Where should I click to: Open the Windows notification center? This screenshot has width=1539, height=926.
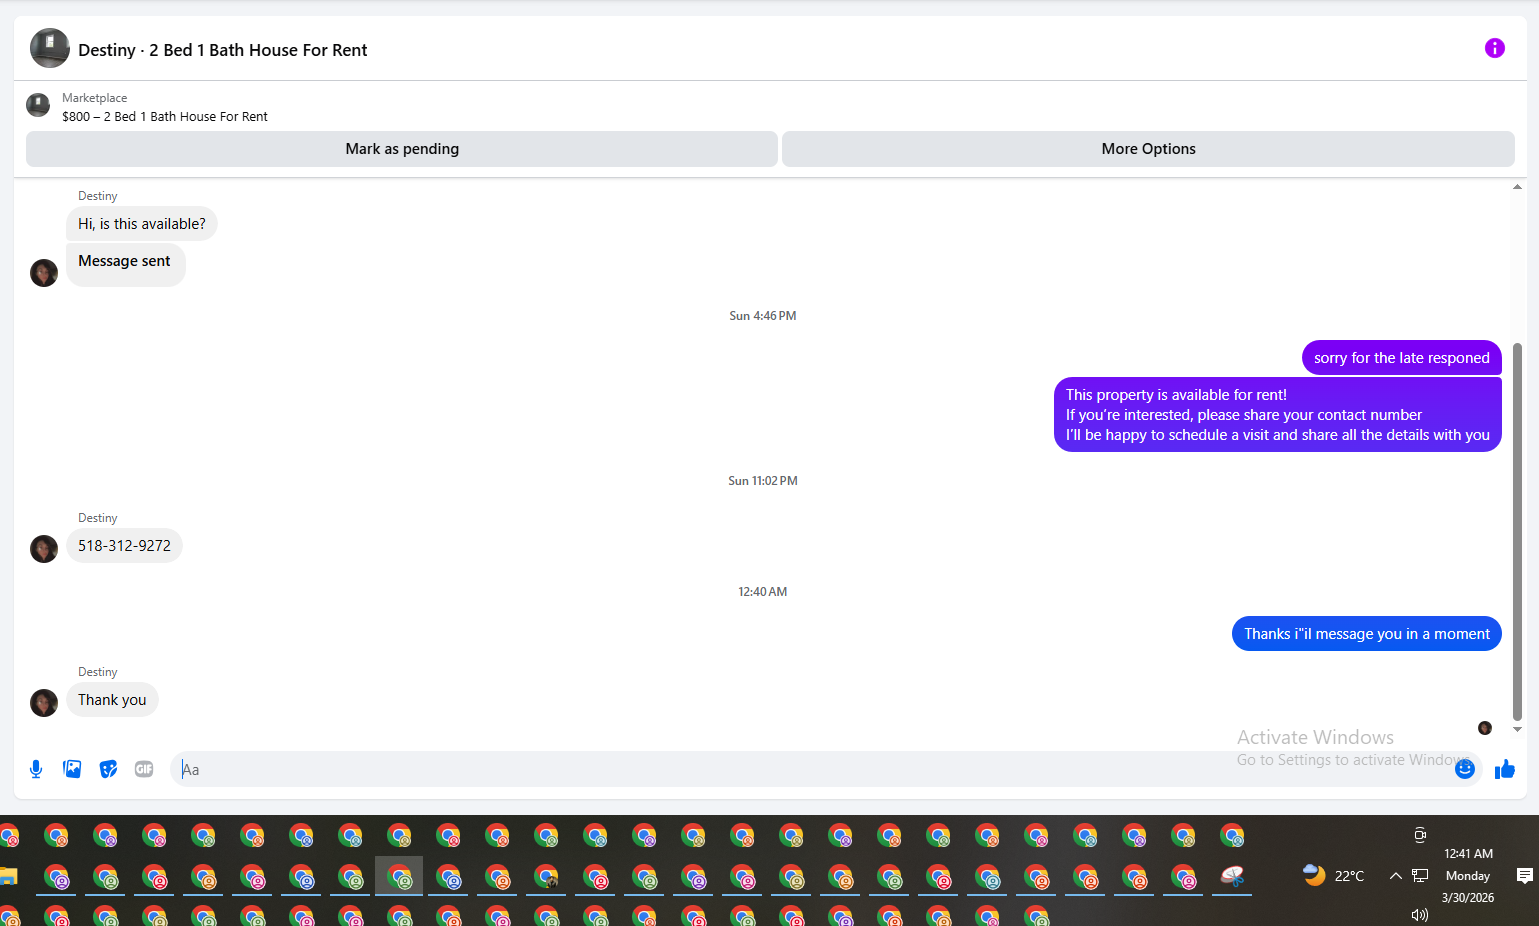click(1525, 876)
